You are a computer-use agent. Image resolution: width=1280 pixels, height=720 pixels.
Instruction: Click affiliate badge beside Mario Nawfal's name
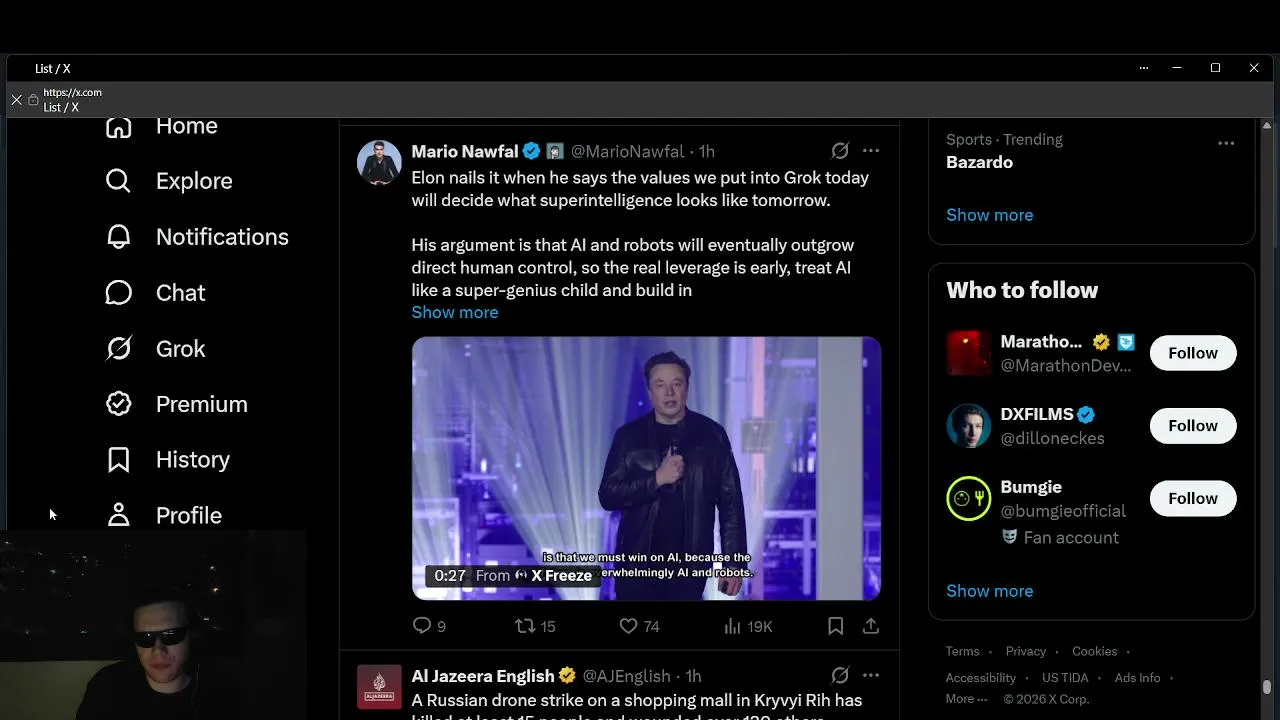(x=555, y=151)
